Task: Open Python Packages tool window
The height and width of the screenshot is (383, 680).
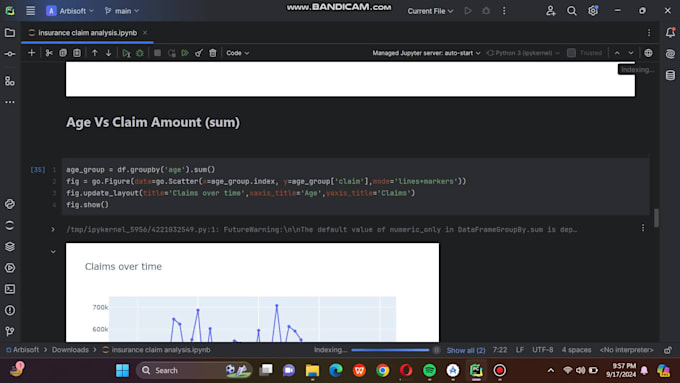Action: [10, 246]
